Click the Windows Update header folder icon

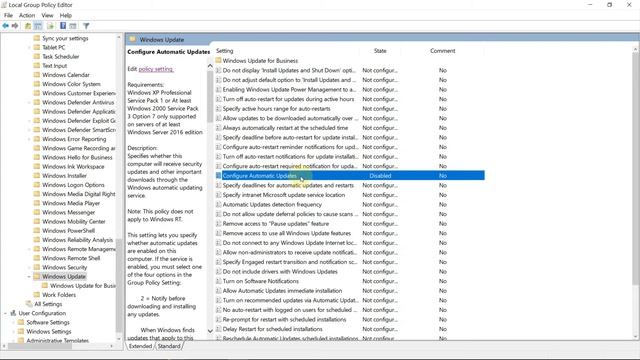coord(133,39)
